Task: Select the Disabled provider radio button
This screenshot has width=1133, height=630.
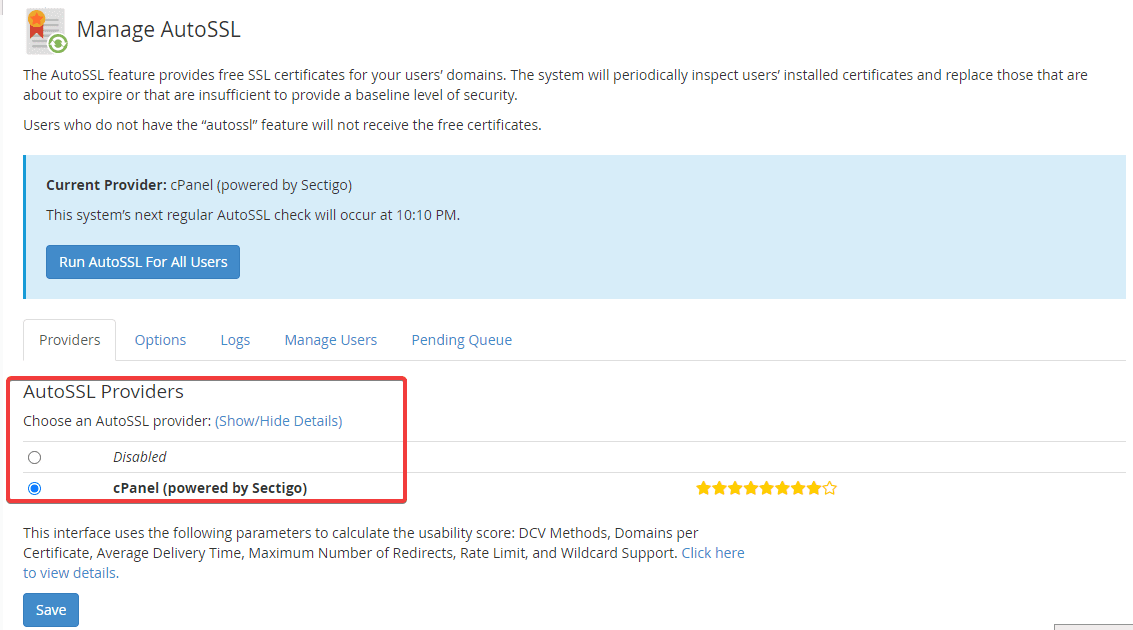Action: (x=35, y=457)
